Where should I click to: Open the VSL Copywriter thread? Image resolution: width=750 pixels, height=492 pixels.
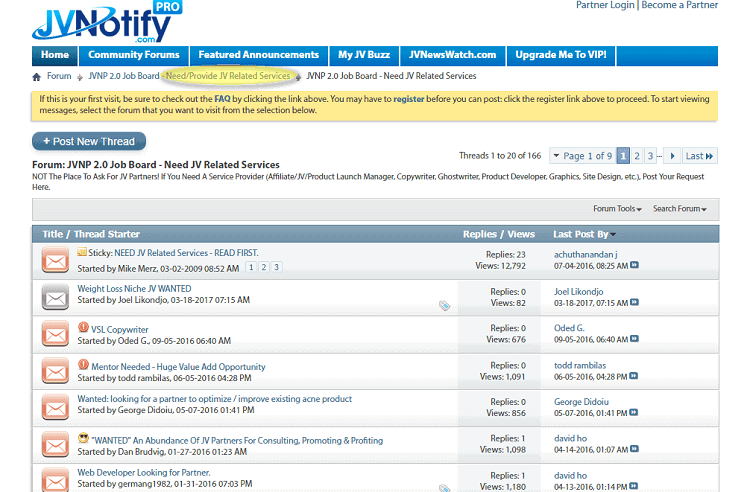[120, 330]
